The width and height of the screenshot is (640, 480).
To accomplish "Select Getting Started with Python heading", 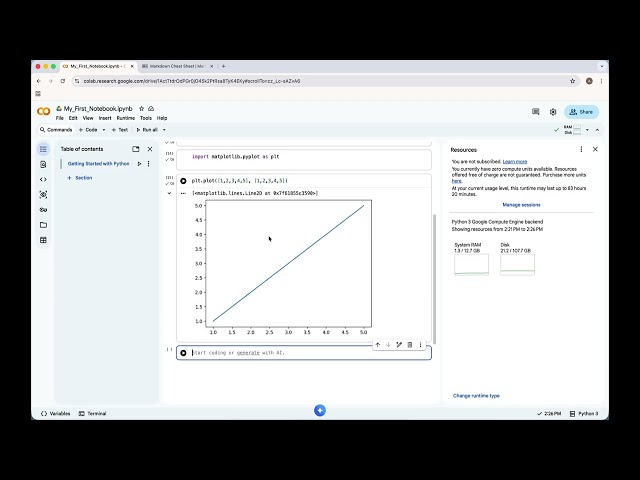I will [98, 164].
